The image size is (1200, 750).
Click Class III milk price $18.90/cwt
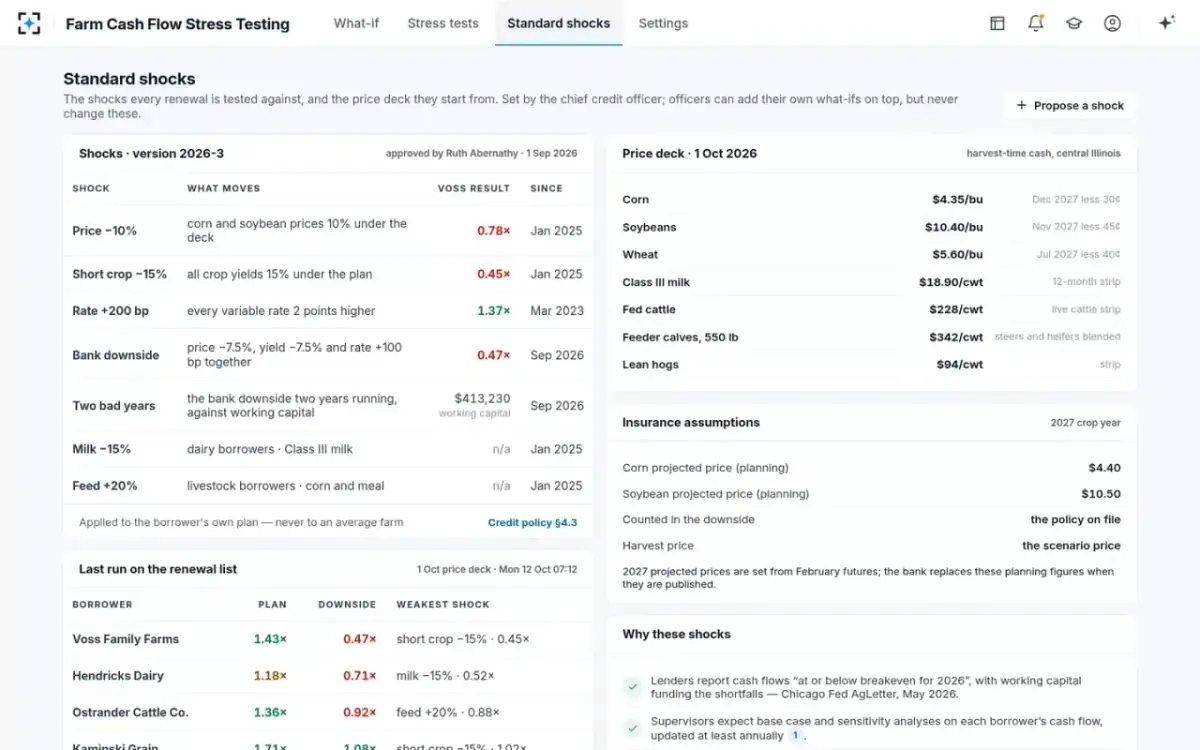(x=951, y=282)
